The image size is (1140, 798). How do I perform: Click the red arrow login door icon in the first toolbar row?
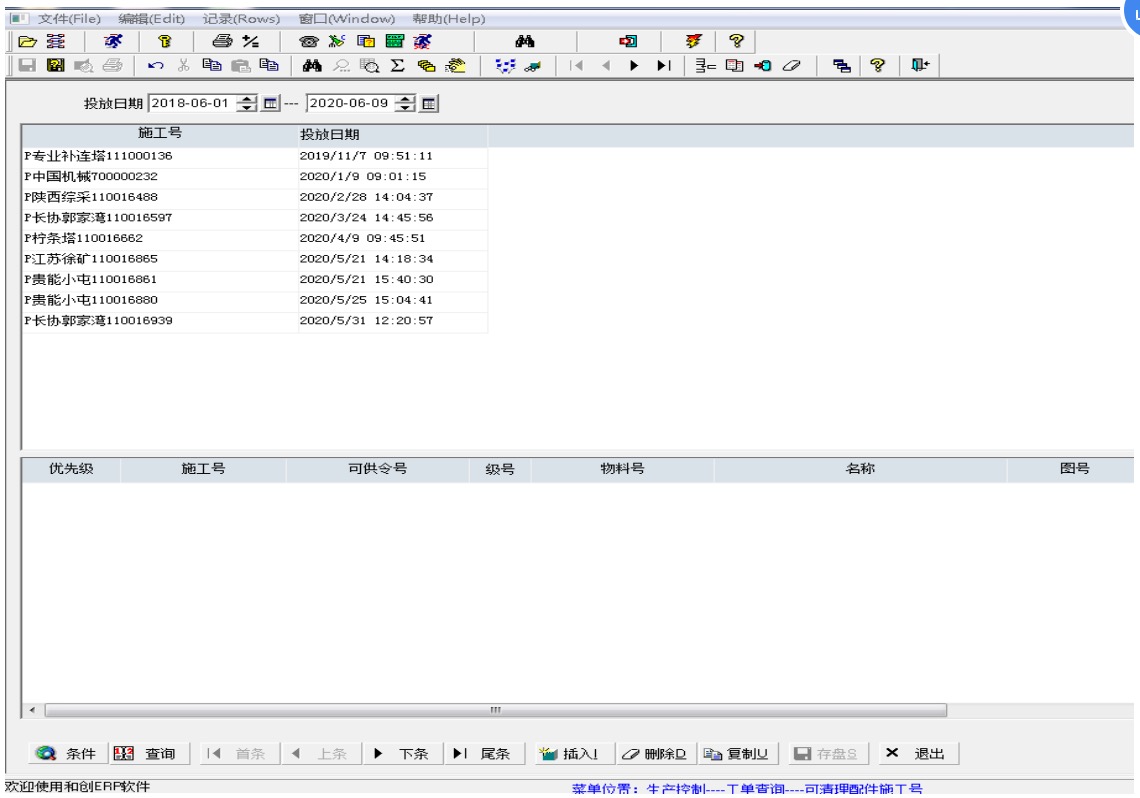click(x=628, y=41)
